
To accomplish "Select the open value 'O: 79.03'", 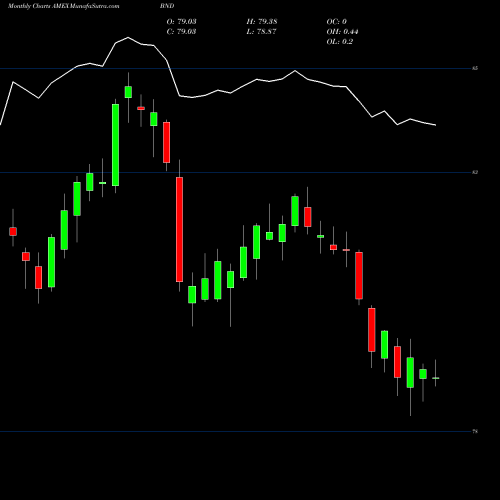I will tap(181, 22).
